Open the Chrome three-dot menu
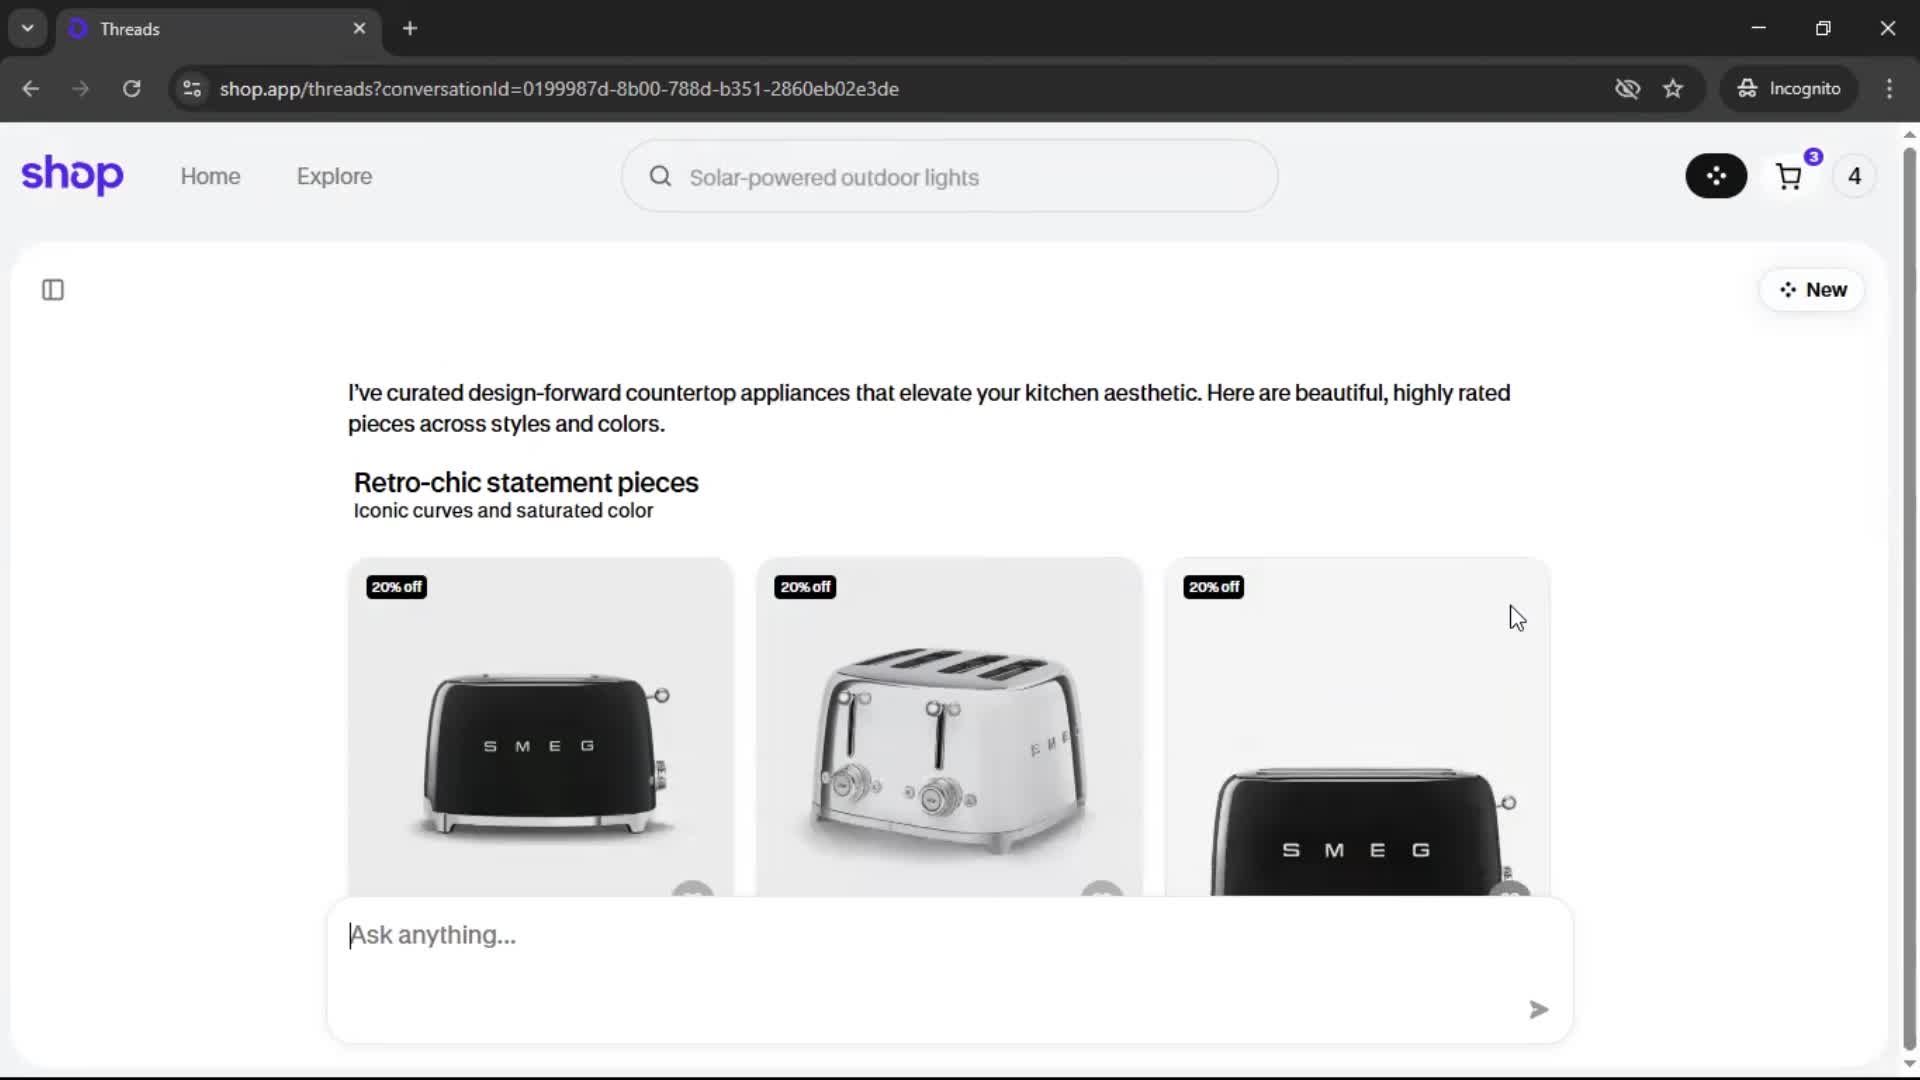This screenshot has height=1080, width=1920. click(x=1889, y=89)
